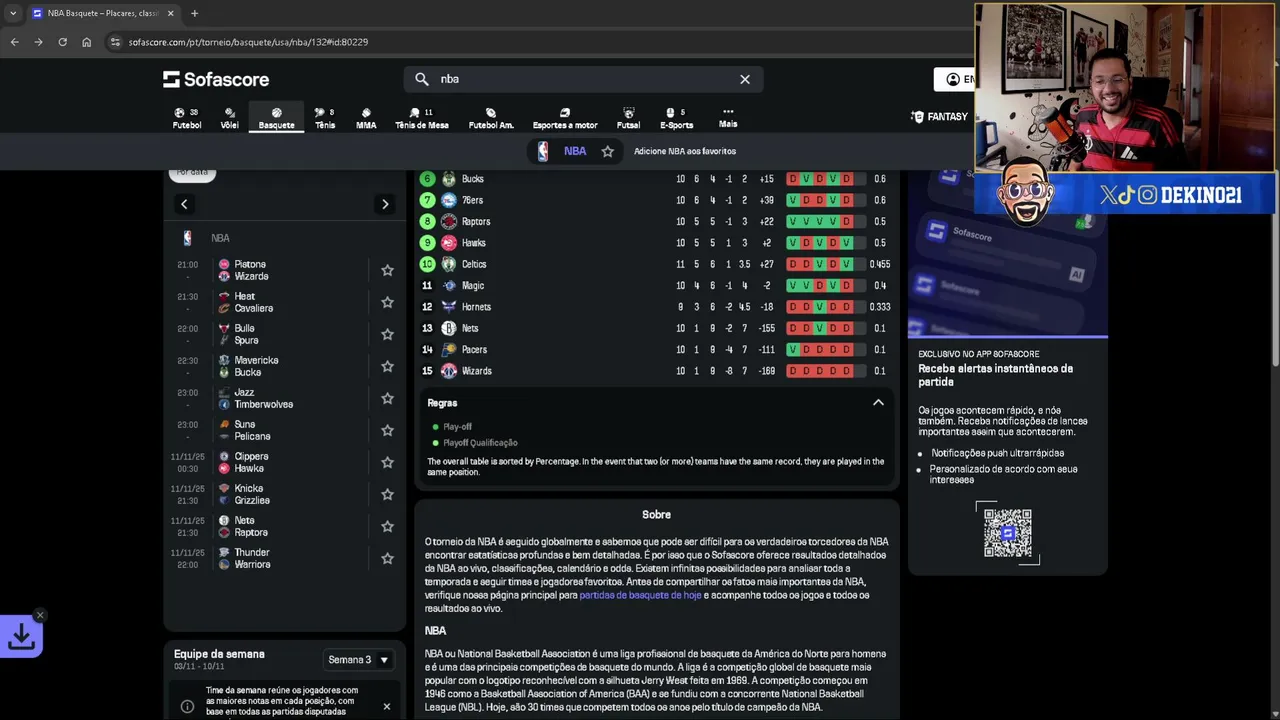Screen dimensions: 1280x720
Task: Click the info icon in Equipe da semana
Action: 187,706
